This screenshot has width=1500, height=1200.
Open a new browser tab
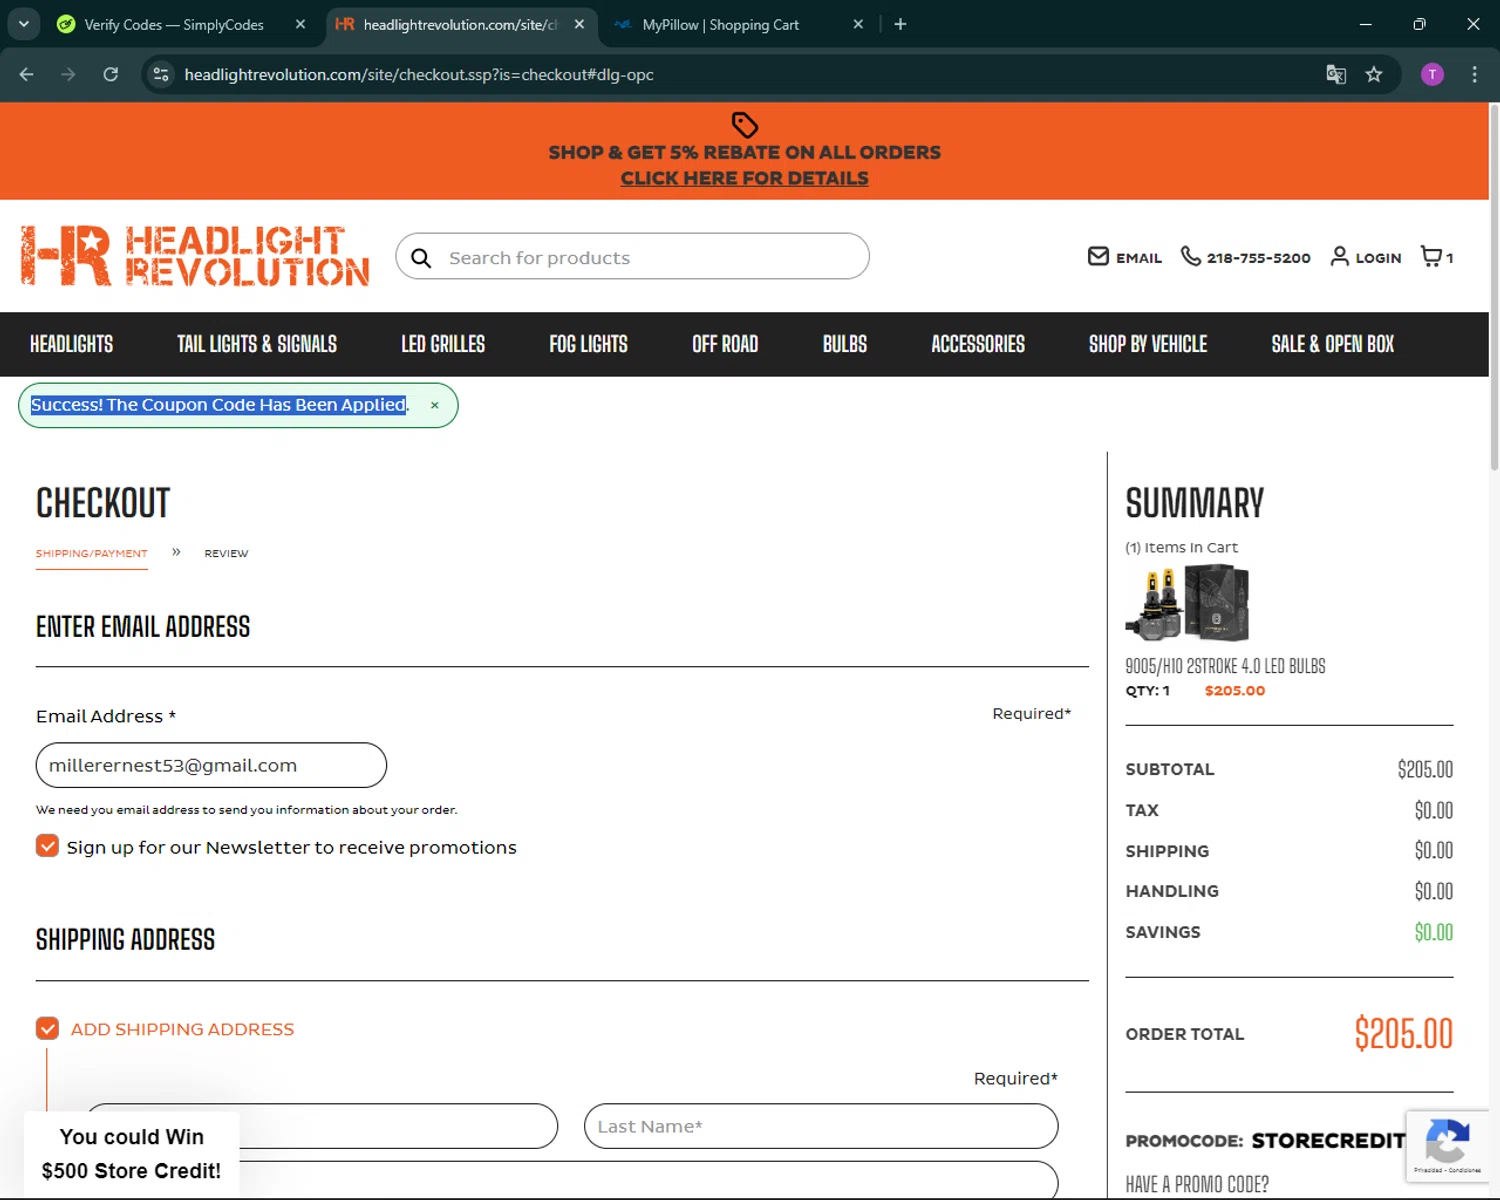(x=900, y=24)
